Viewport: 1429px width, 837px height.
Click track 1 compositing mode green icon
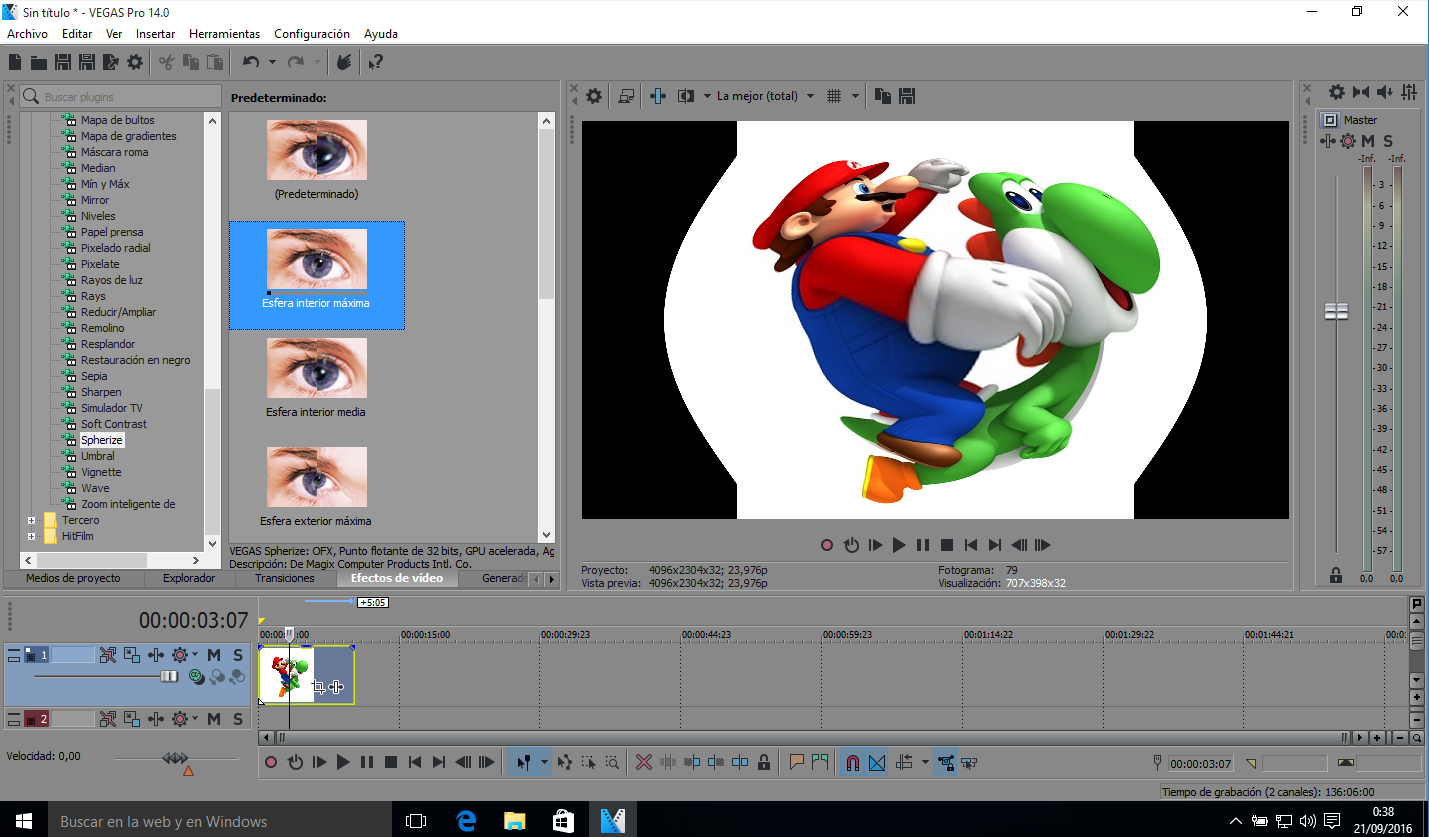[196, 677]
